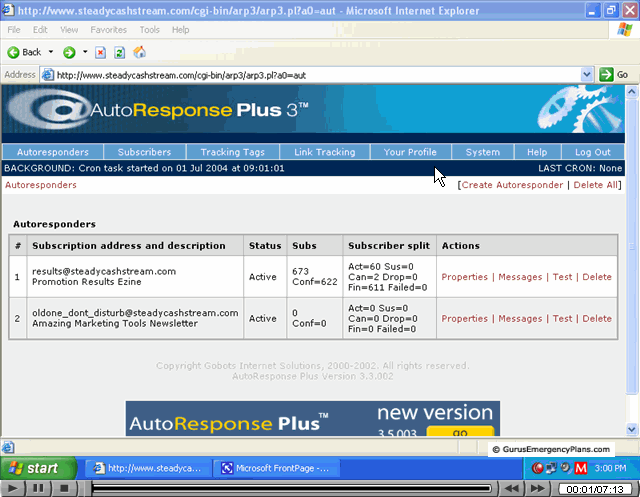Click the red M system tray icon
Viewport: 640px width, 497px height.
[580, 468]
